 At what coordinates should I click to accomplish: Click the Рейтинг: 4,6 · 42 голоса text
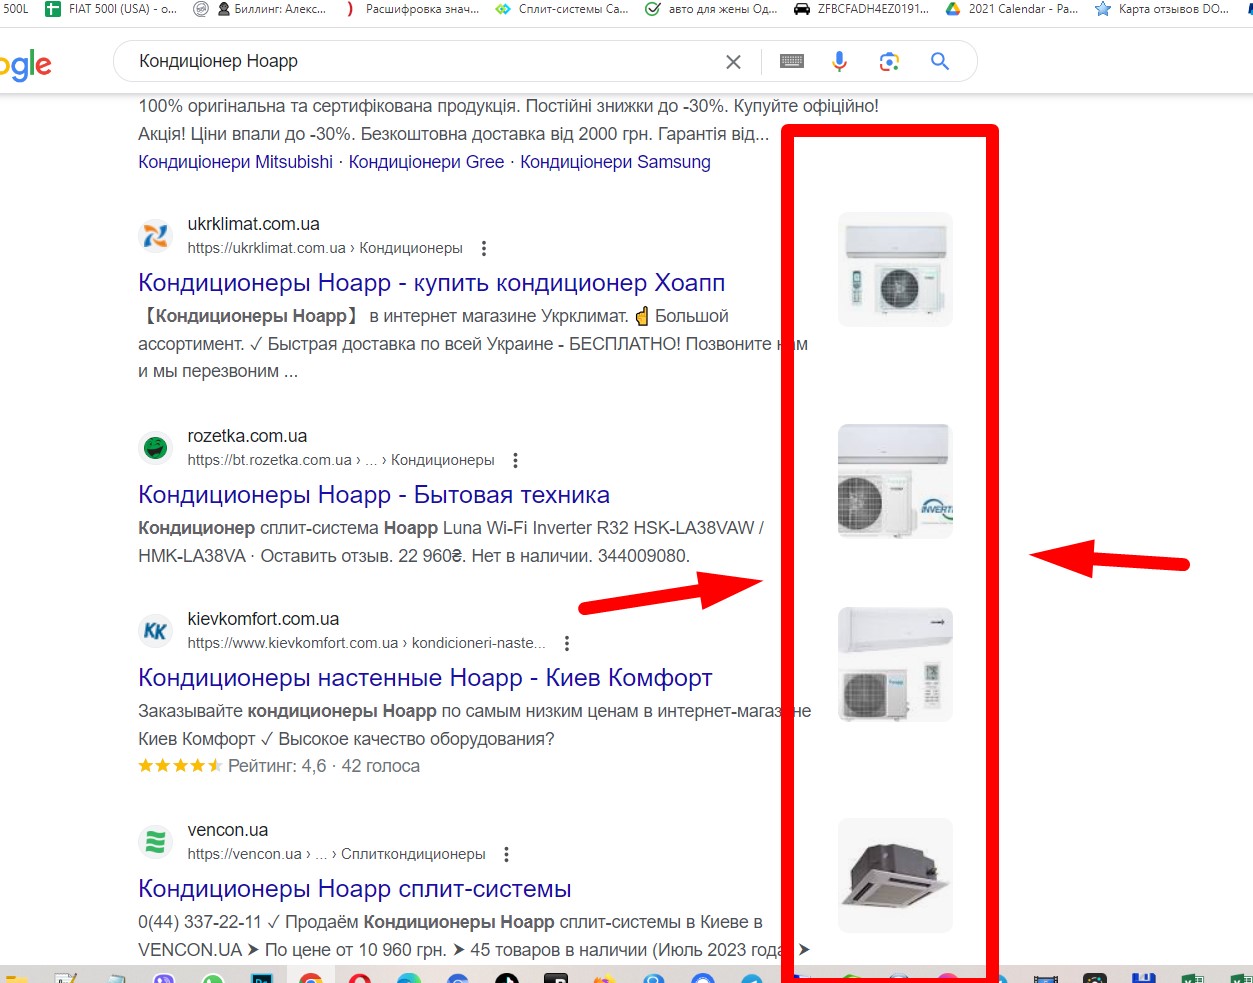point(324,766)
